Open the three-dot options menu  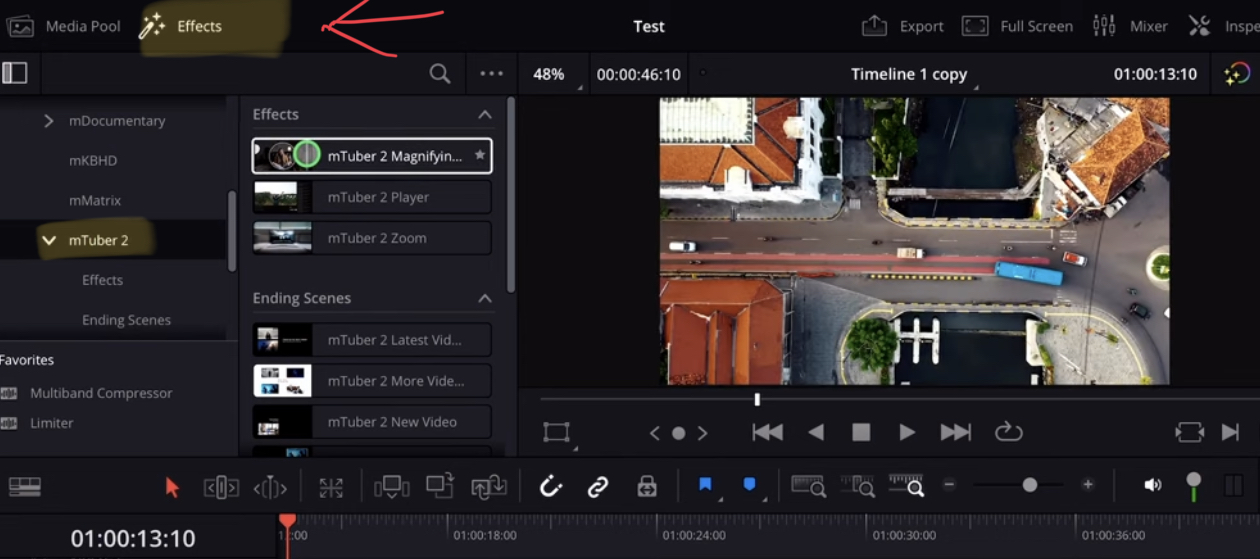491,73
